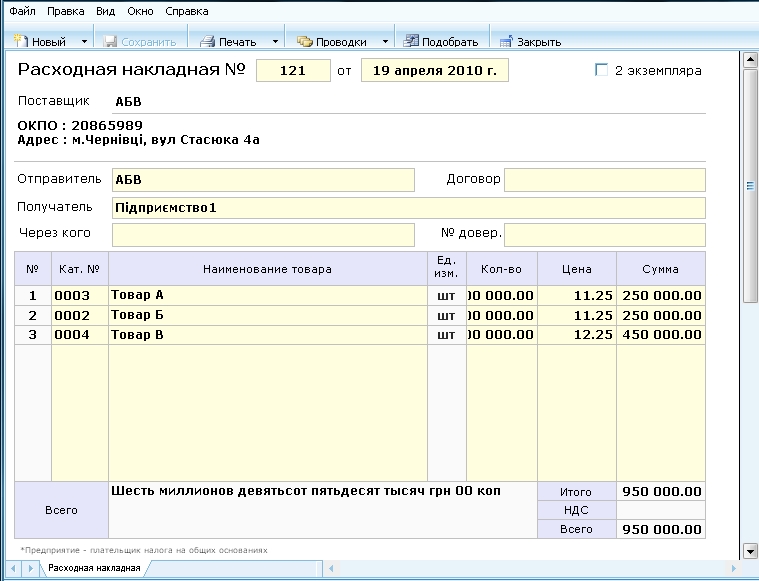Click the date field 19 апреля 2010 г.

(434, 71)
